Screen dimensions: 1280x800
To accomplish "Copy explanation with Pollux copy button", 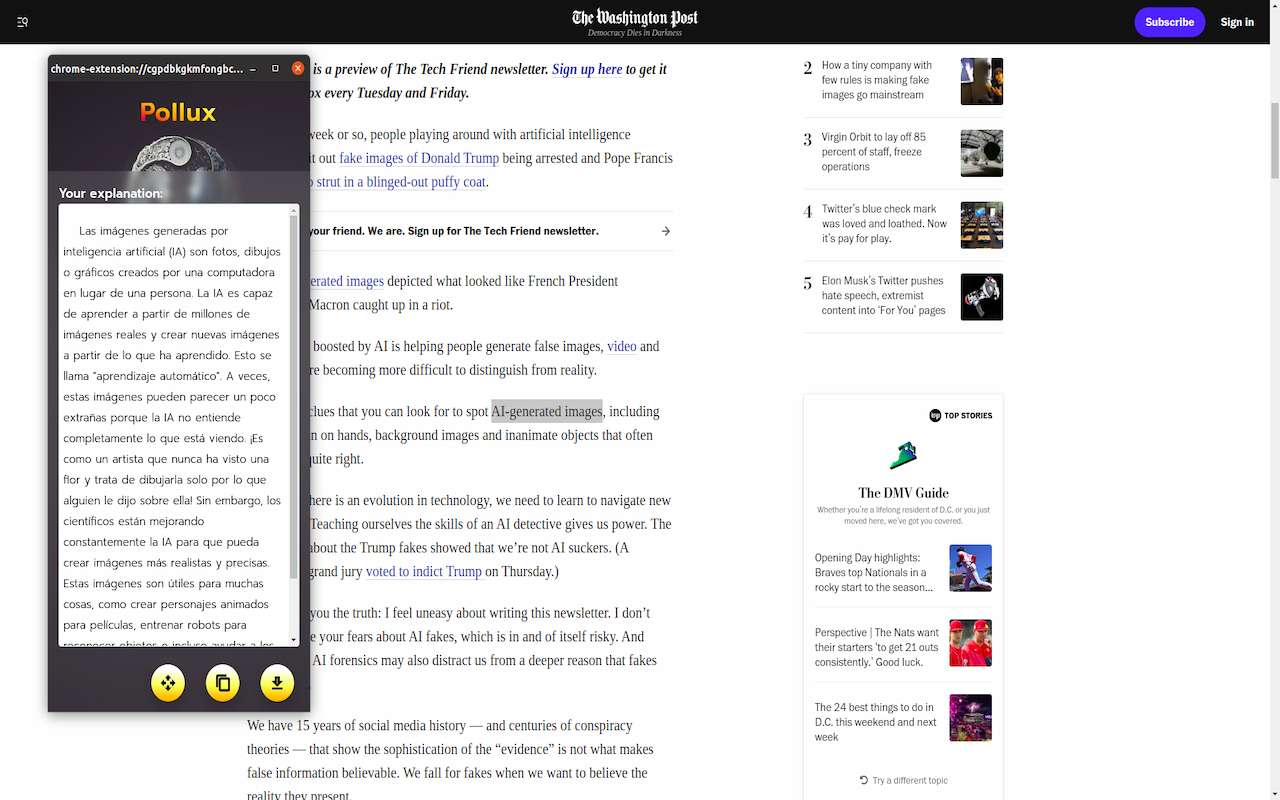I will coord(223,684).
